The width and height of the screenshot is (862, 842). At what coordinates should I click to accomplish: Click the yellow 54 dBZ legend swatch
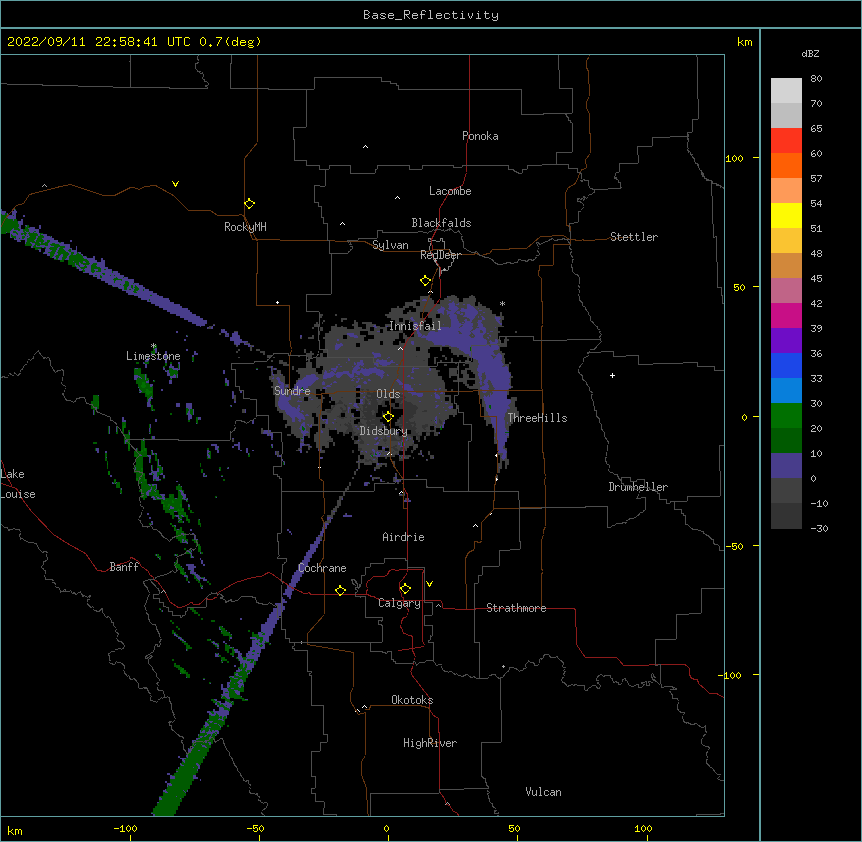pyautogui.click(x=786, y=215)
